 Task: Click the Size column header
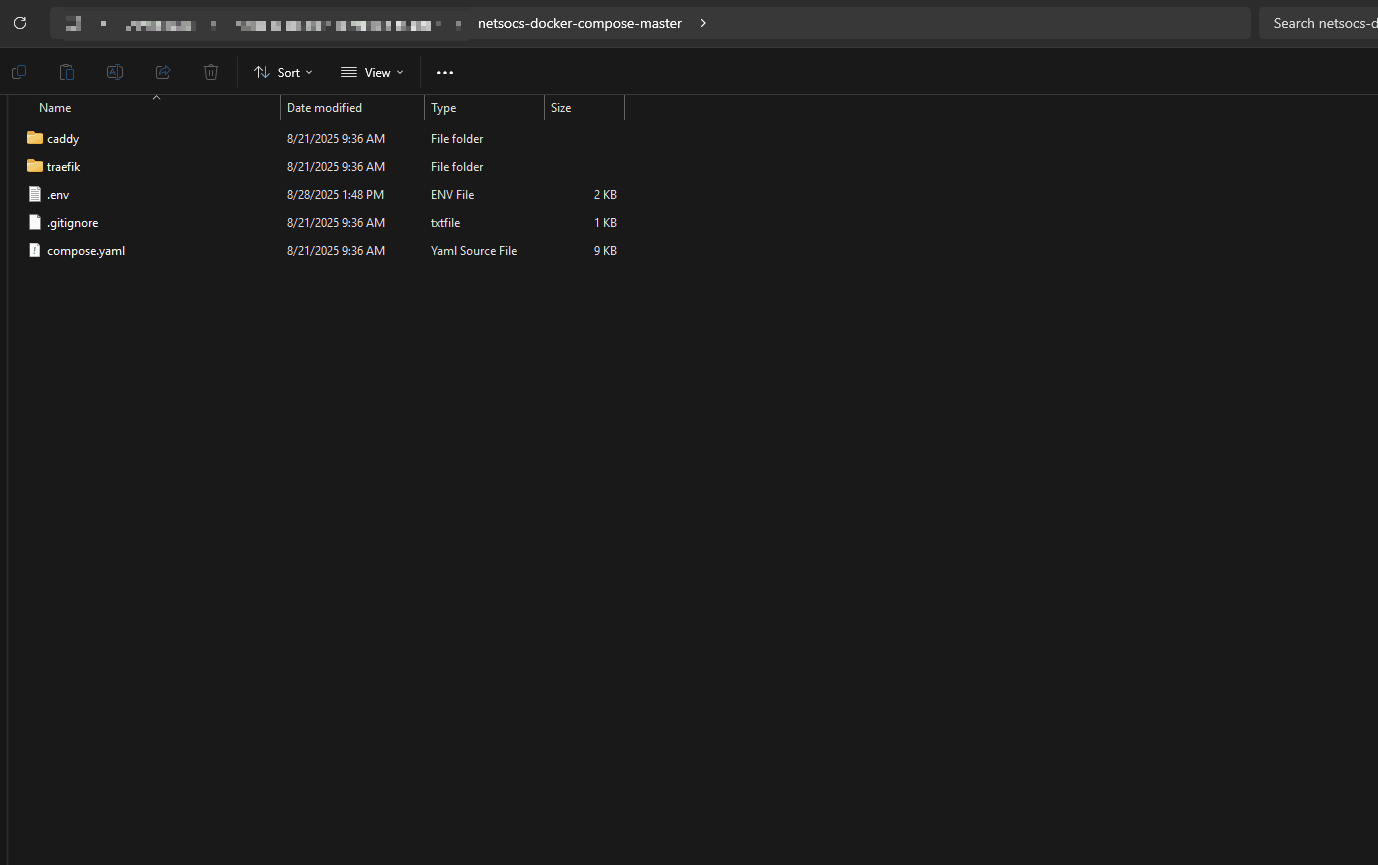click(561, 108)
